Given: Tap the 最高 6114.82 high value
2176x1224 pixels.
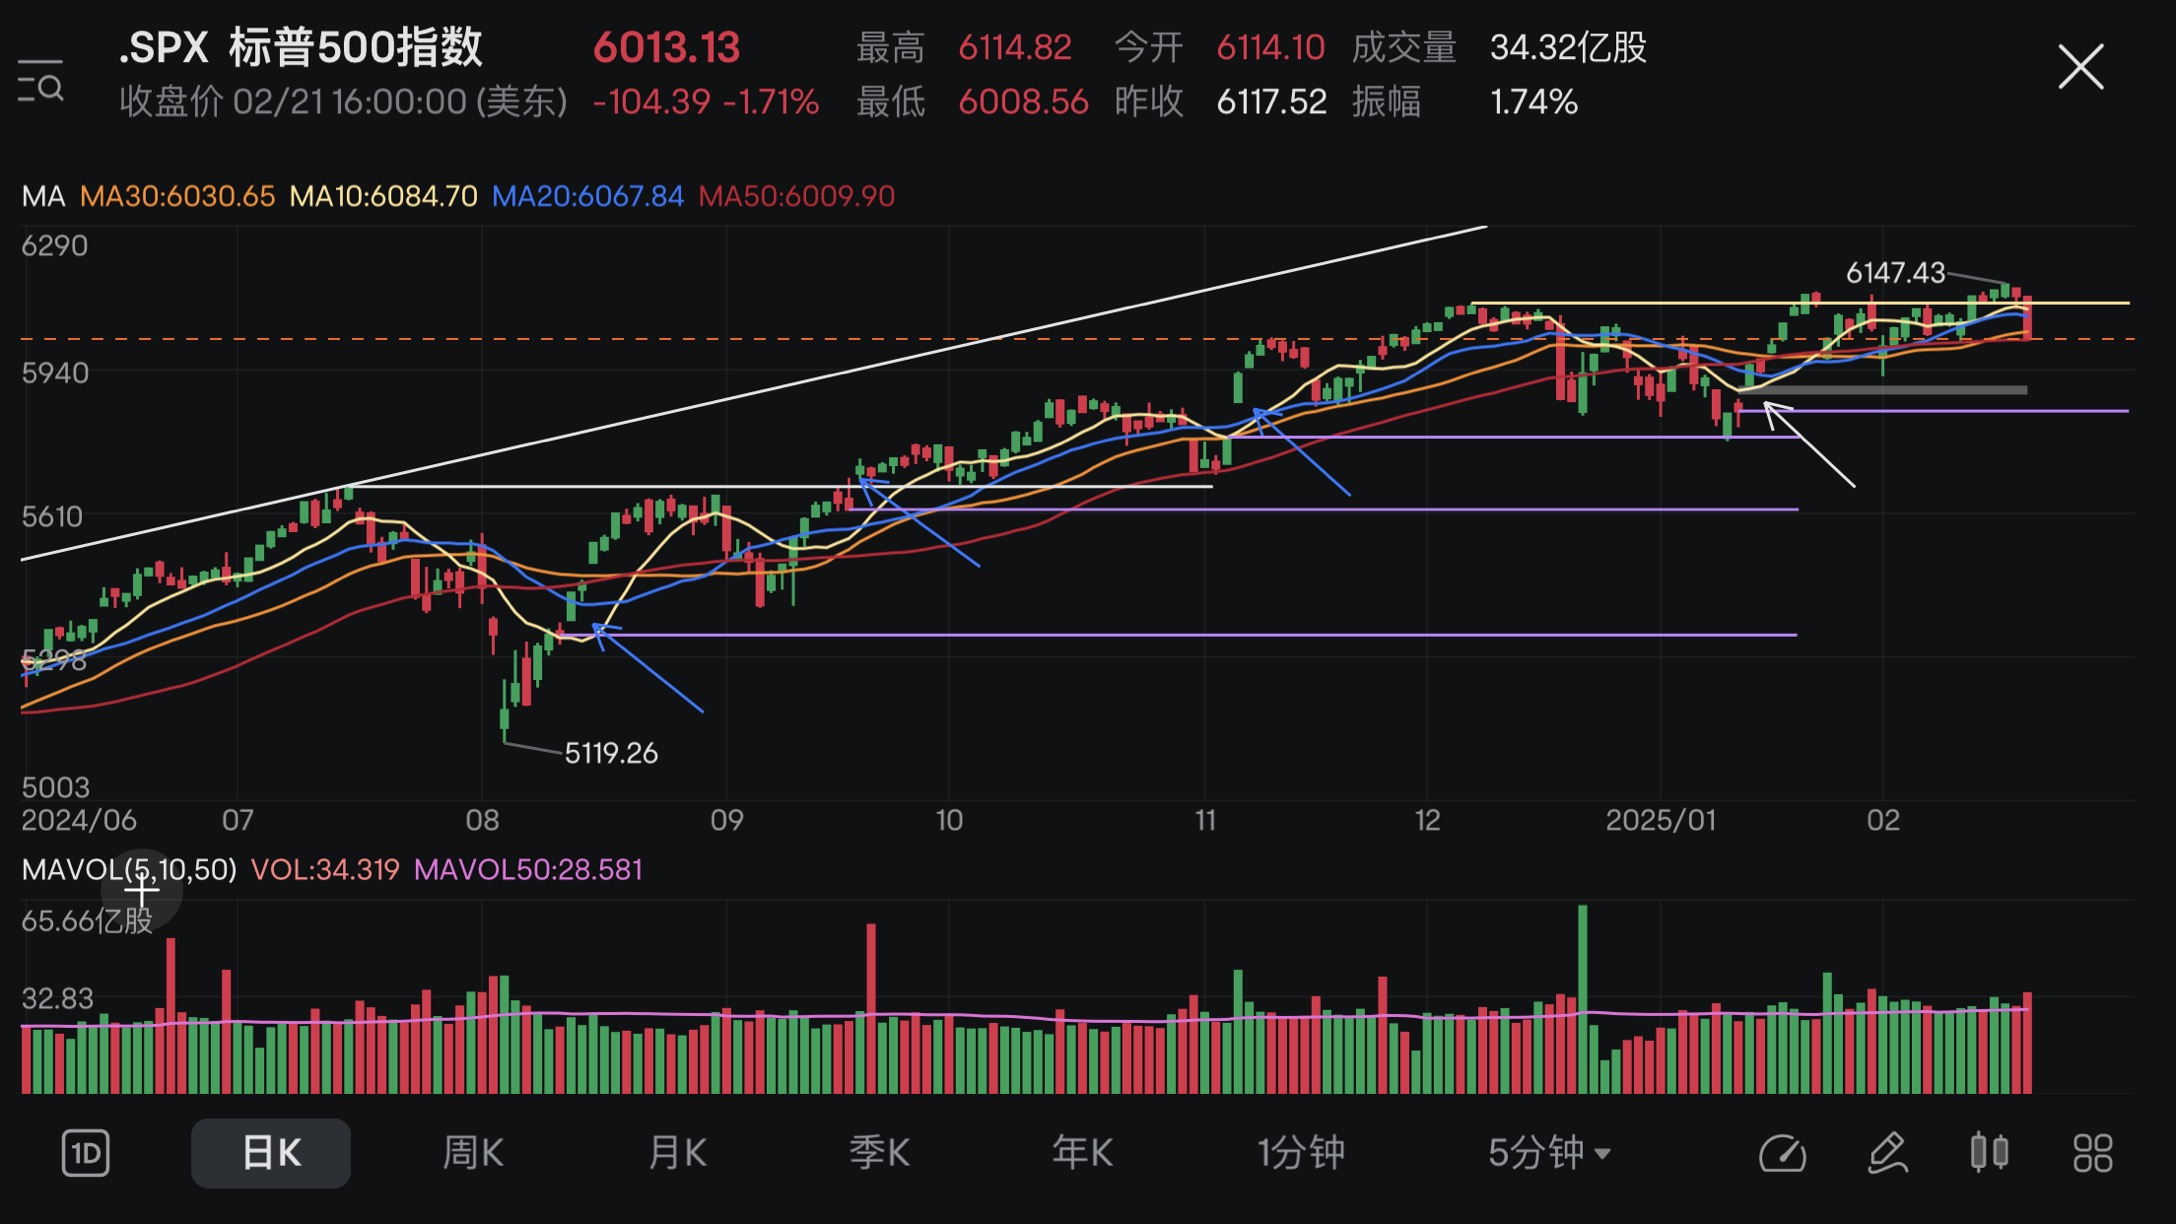Looking at the screenshot, I should coord(964,47).
